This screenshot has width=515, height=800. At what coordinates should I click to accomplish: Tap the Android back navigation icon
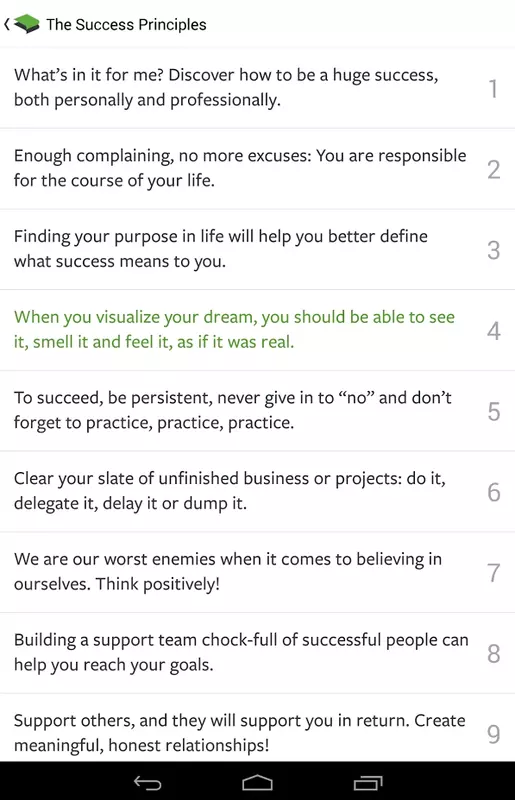tap(148, 782)
